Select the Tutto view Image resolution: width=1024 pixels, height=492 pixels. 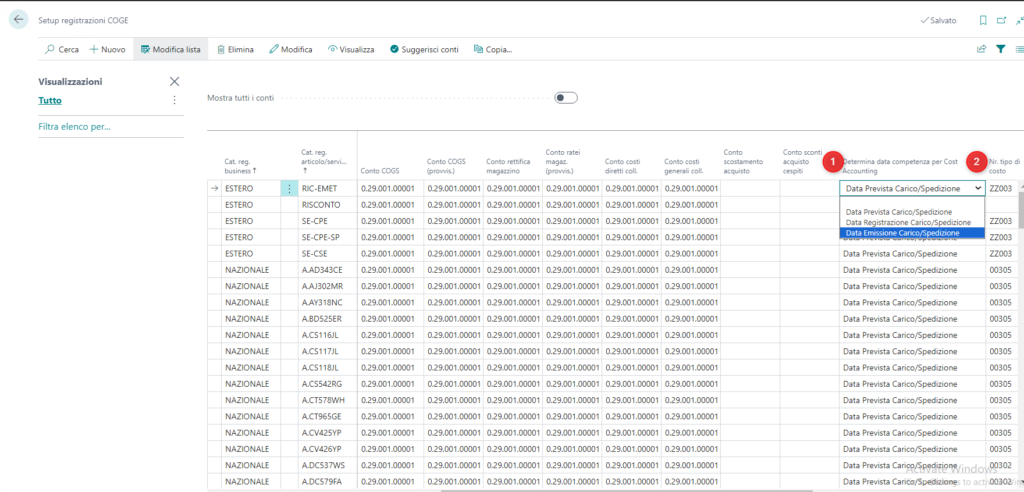50,101
